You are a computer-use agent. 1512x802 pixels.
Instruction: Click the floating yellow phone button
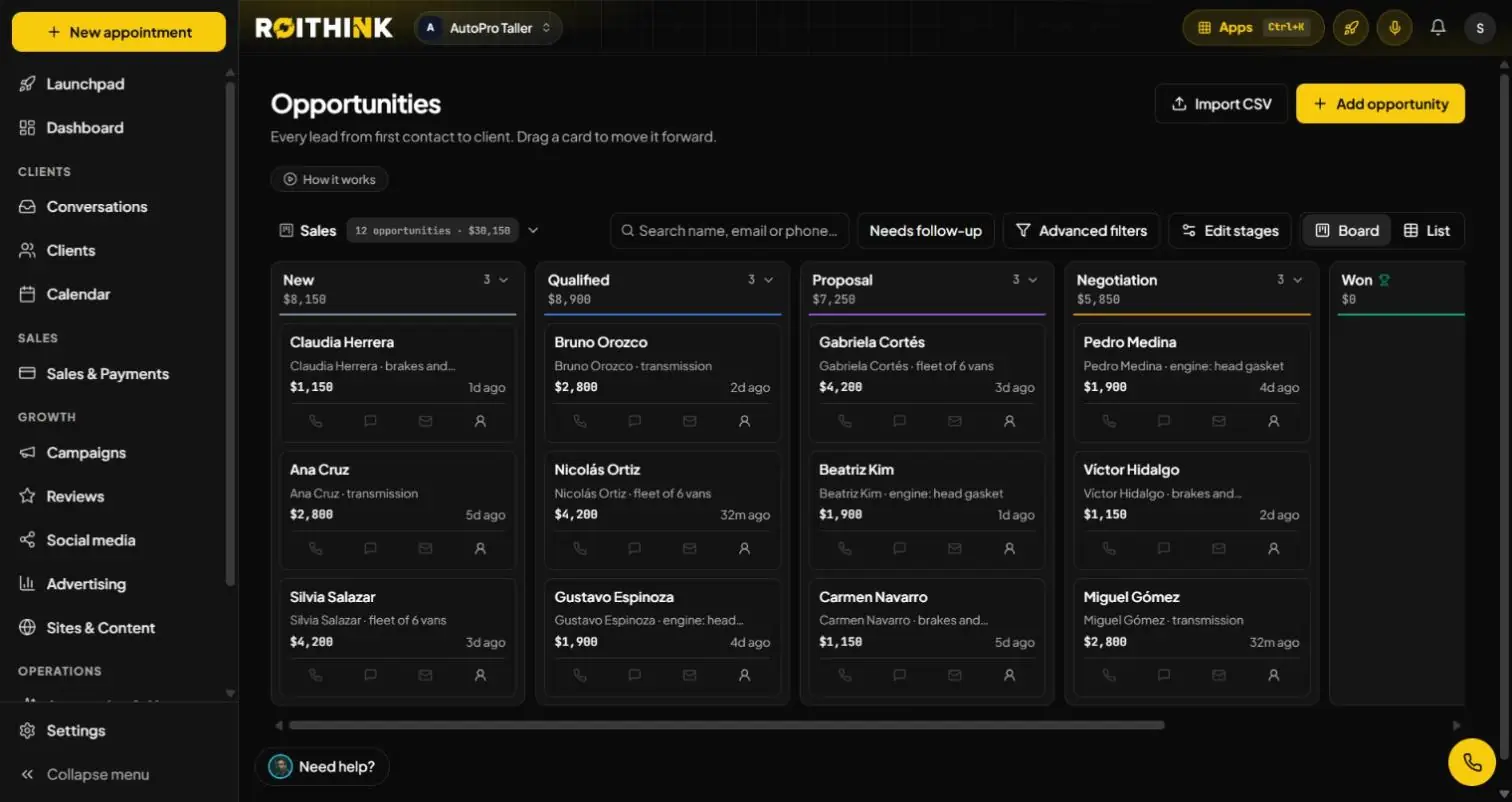coord(1472,762)
